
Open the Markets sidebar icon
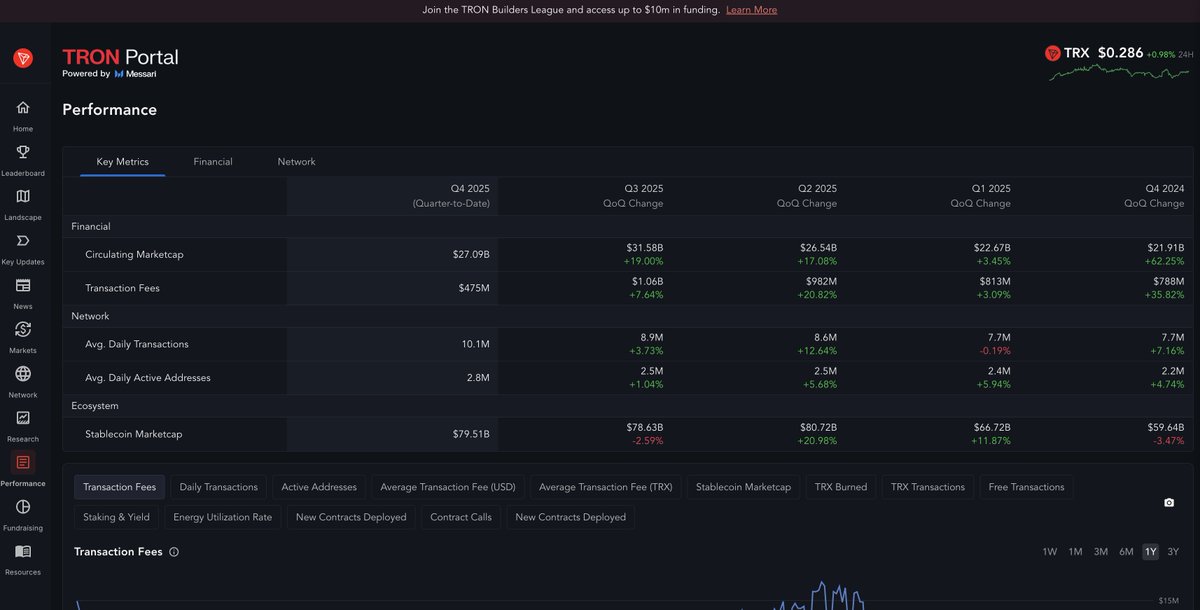click(x=23, y=329)
